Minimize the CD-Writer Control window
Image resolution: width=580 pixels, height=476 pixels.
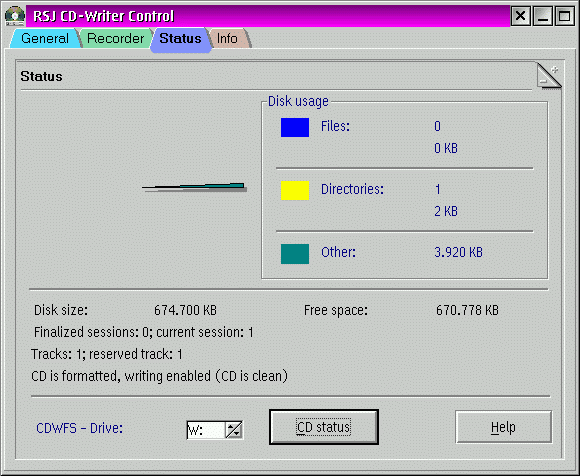pyautogui.click(x=543, y=16)
